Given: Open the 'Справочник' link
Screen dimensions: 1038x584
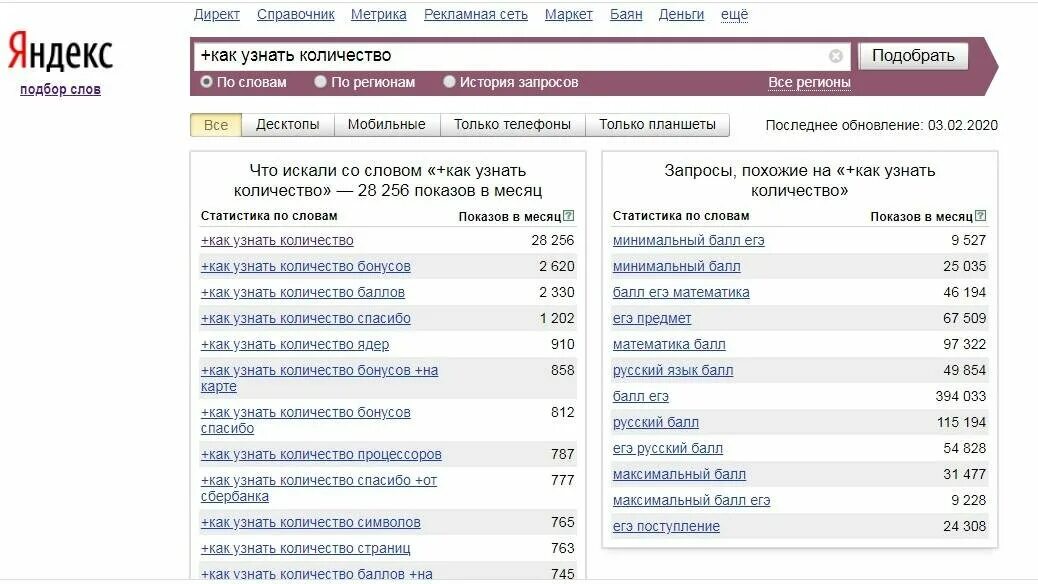Looking at the screenshot, I should (295, 15).
